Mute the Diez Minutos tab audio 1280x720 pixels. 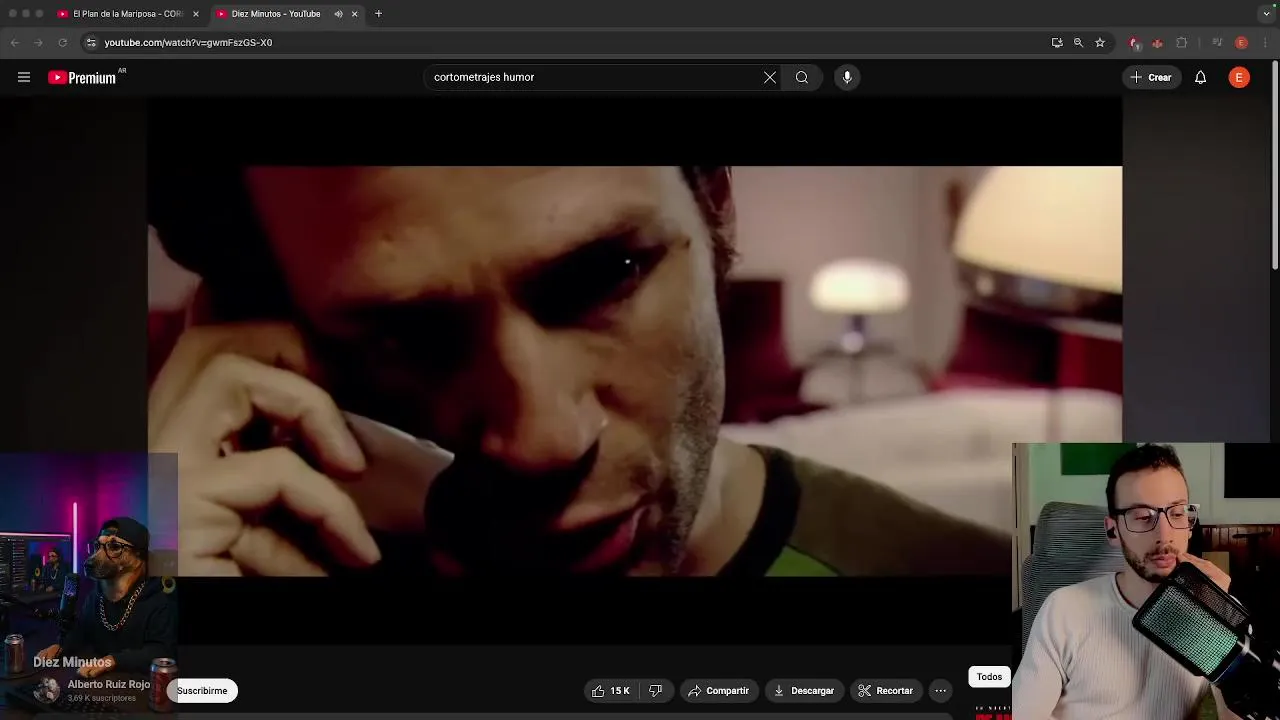[338, 14]
